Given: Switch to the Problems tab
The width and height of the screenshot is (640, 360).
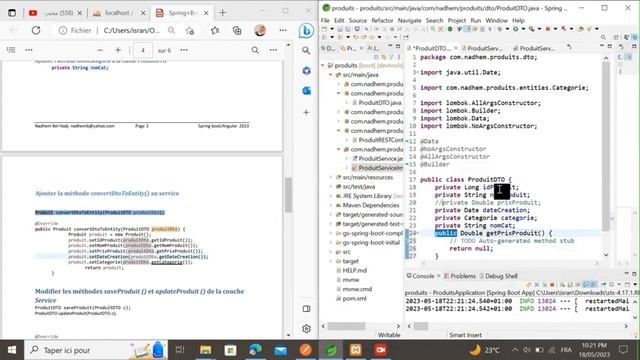Looking at the screenshot, I should coord(460,276).
